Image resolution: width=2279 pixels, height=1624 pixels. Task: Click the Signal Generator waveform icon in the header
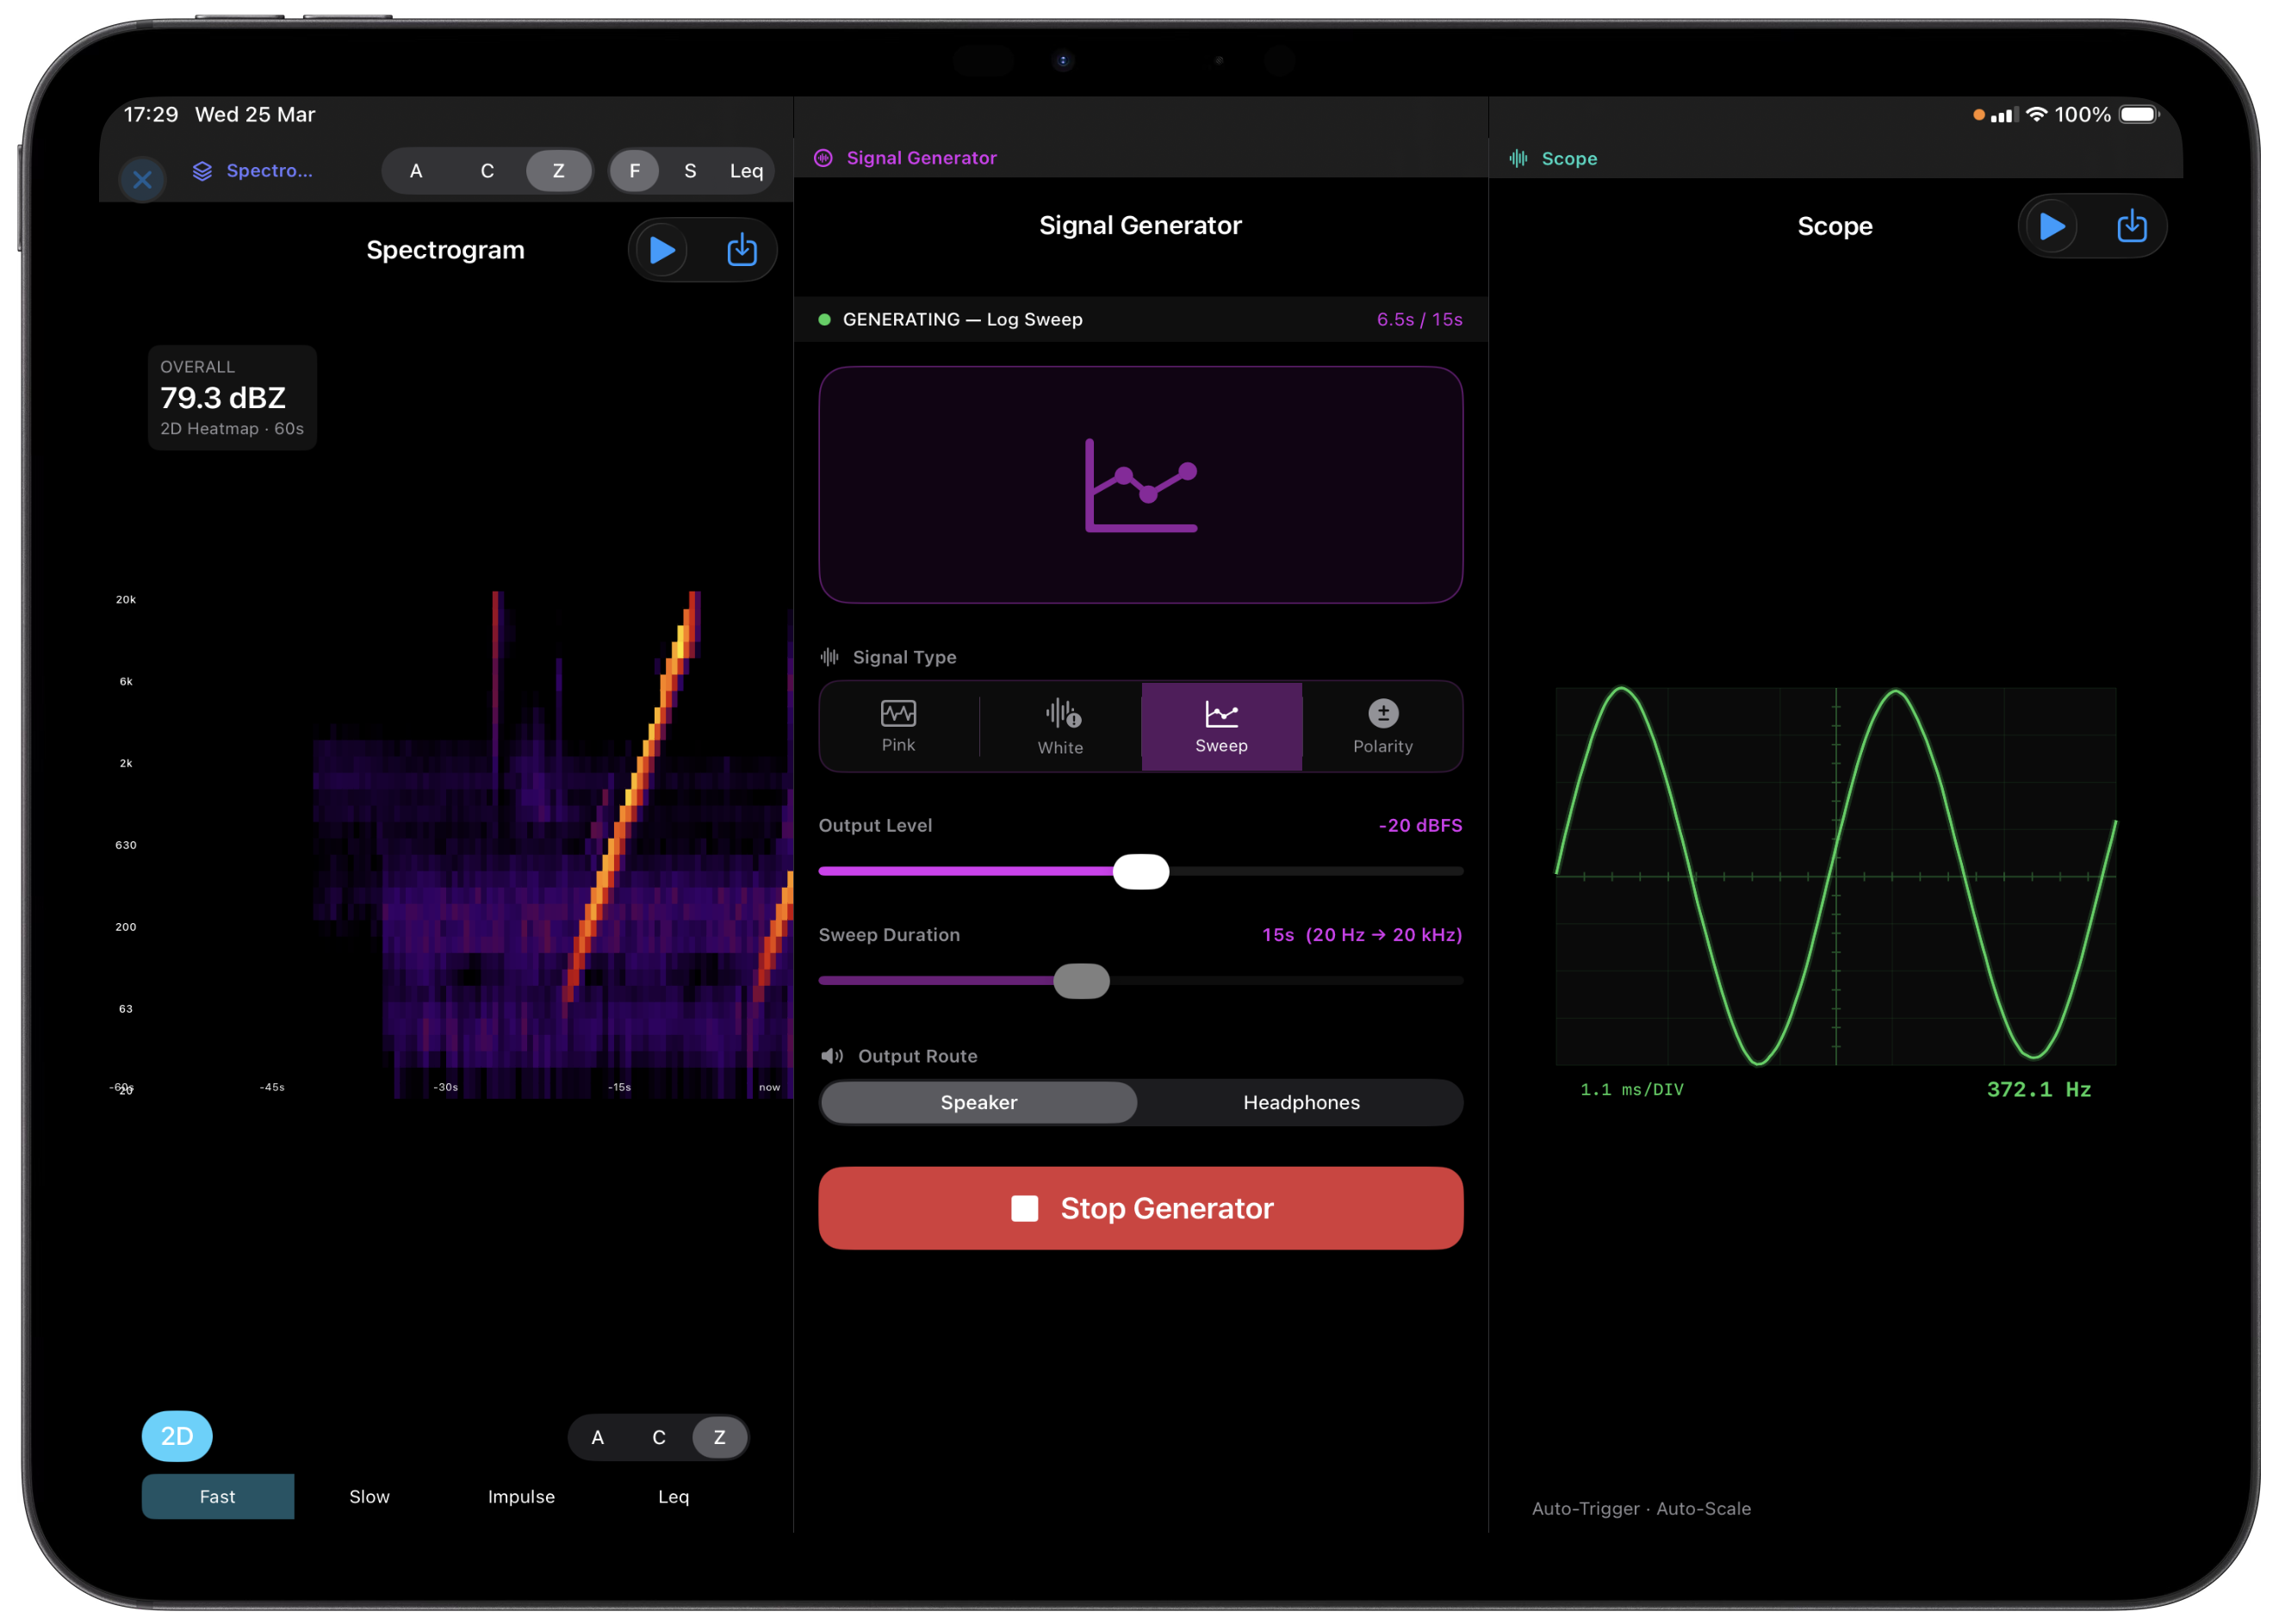[822, 157]
